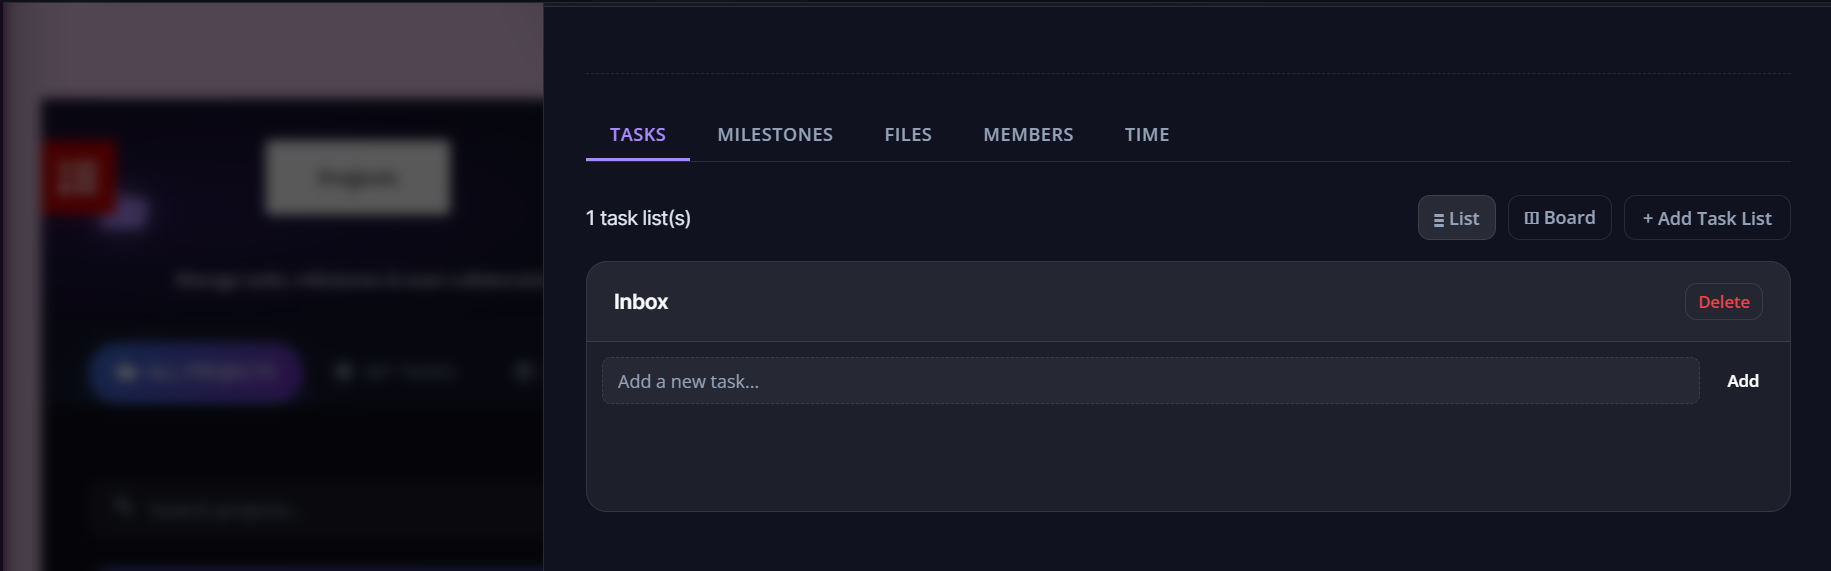Switch to Board view
The height and width of the screenshot is (571, 1831).
point(1559,218)
